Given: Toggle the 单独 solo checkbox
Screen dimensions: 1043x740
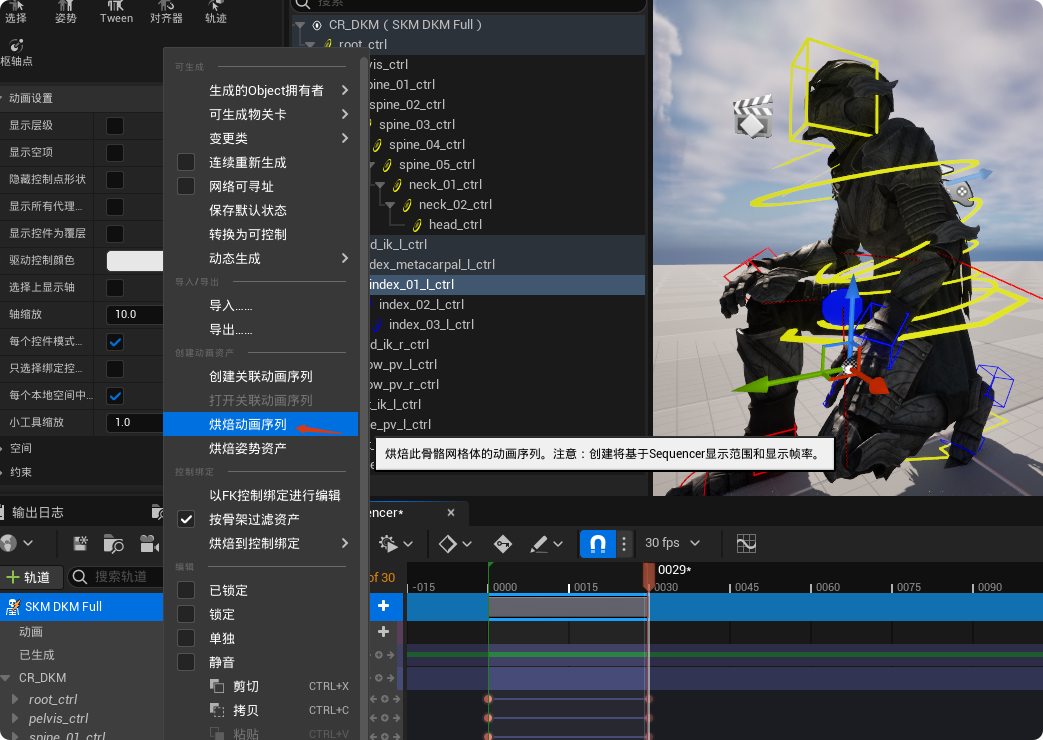Looking at the screenshot, I should [x=186, y=638].
